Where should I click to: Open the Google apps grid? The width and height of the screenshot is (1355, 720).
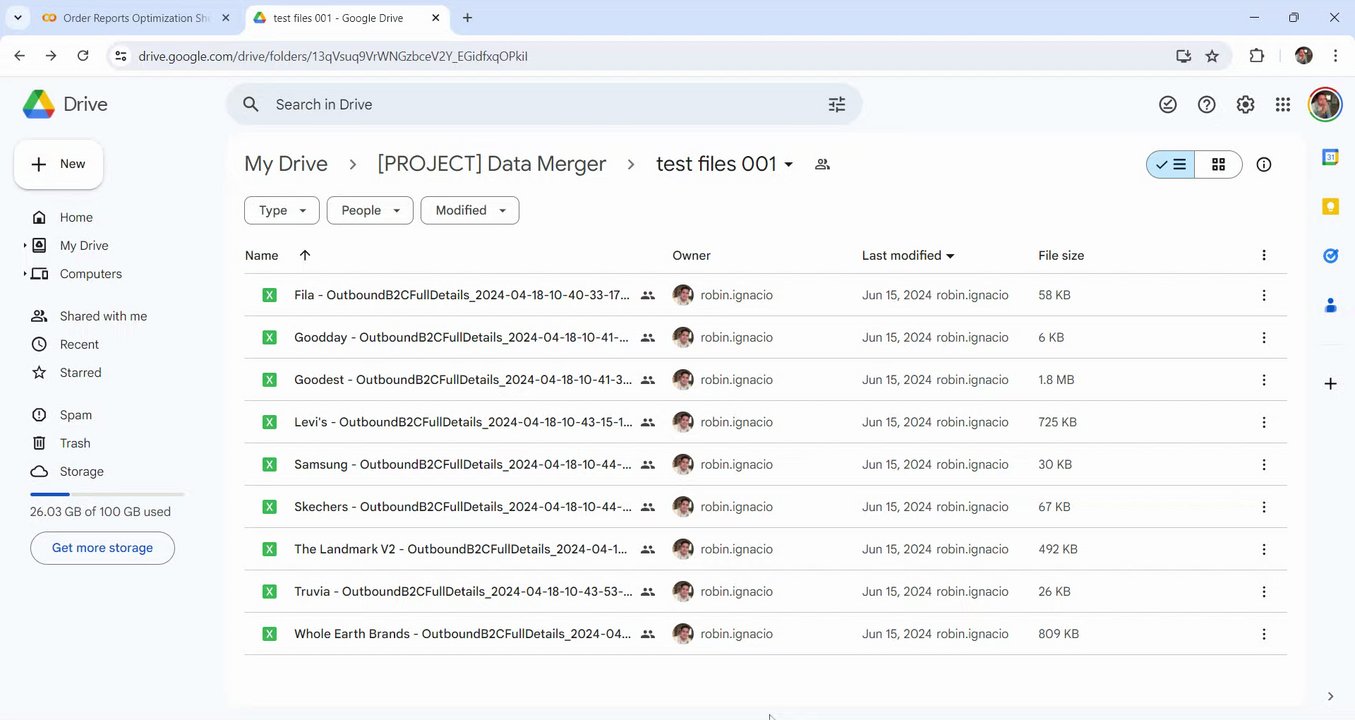click(1283, 104)
